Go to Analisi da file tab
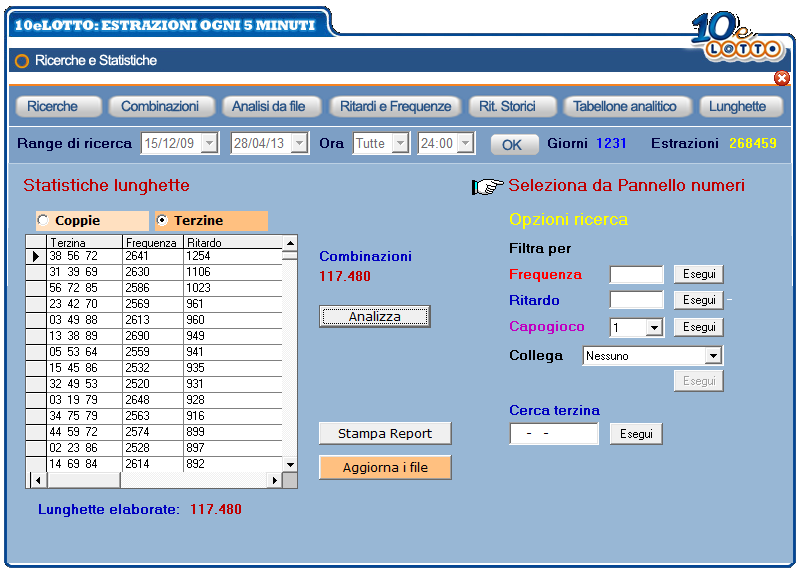Image resolution: width=801 pixels, height=578 pixels. coord(272,106)
